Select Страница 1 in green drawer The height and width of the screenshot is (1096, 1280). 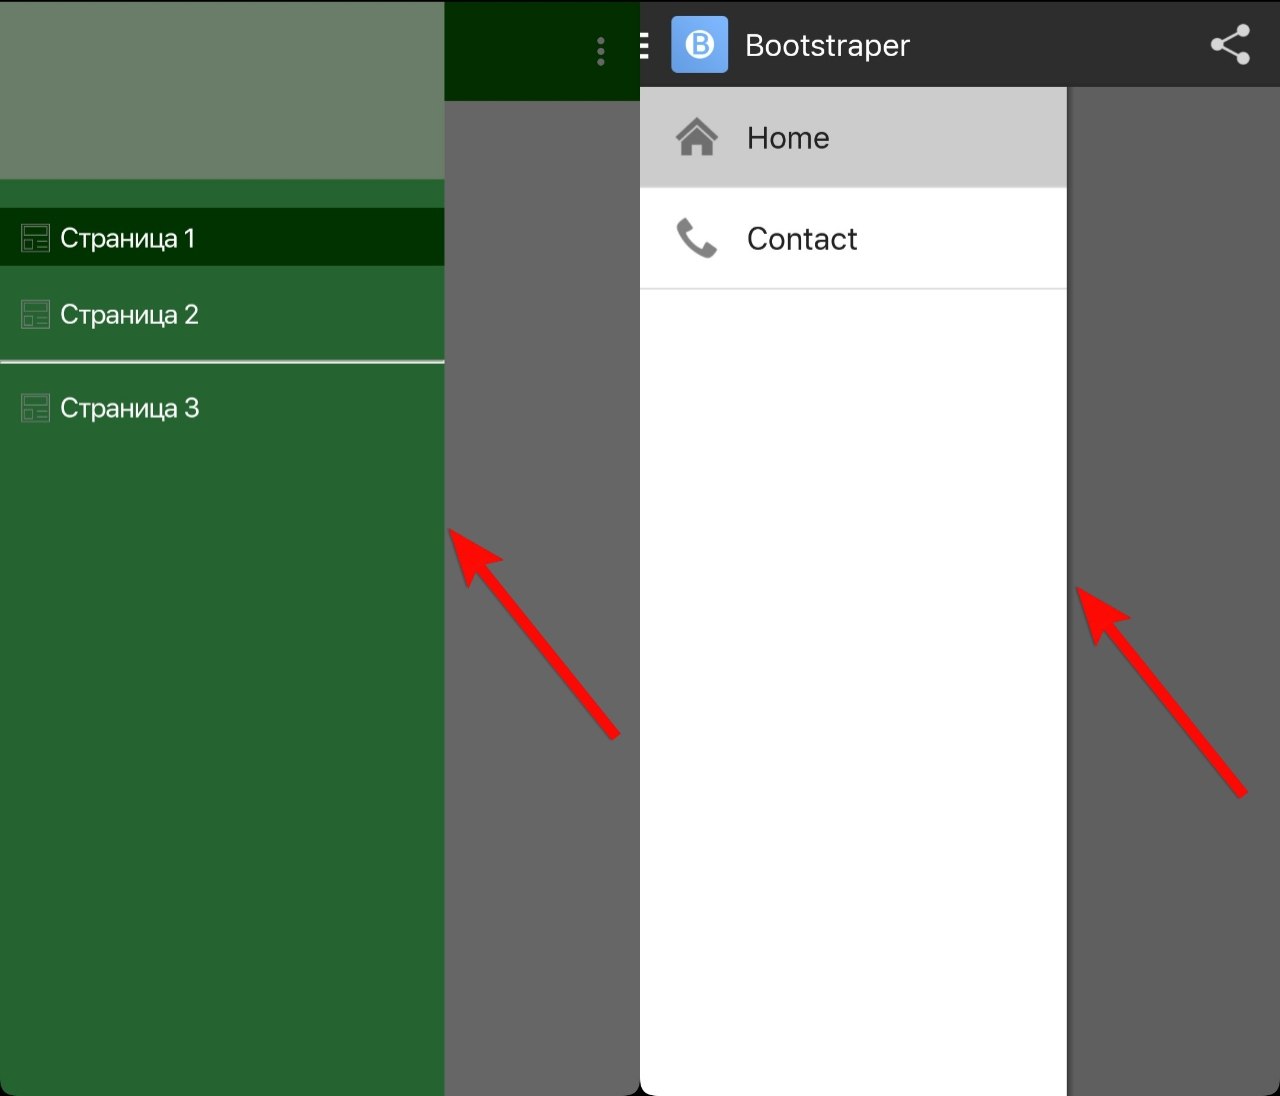(222, 237)
